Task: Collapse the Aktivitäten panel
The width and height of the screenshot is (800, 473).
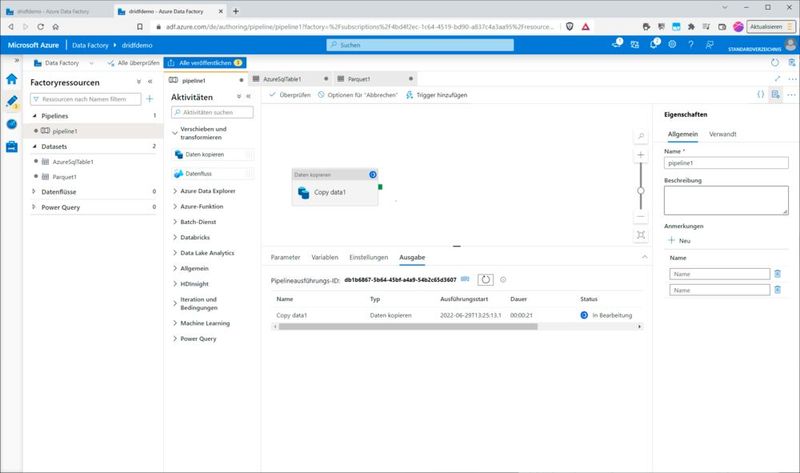Action: 248,96
